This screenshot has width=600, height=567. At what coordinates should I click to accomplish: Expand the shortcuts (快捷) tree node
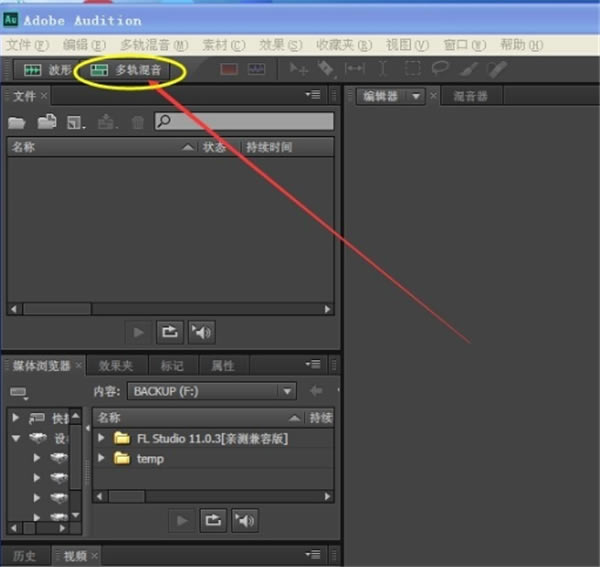point(15,417)
